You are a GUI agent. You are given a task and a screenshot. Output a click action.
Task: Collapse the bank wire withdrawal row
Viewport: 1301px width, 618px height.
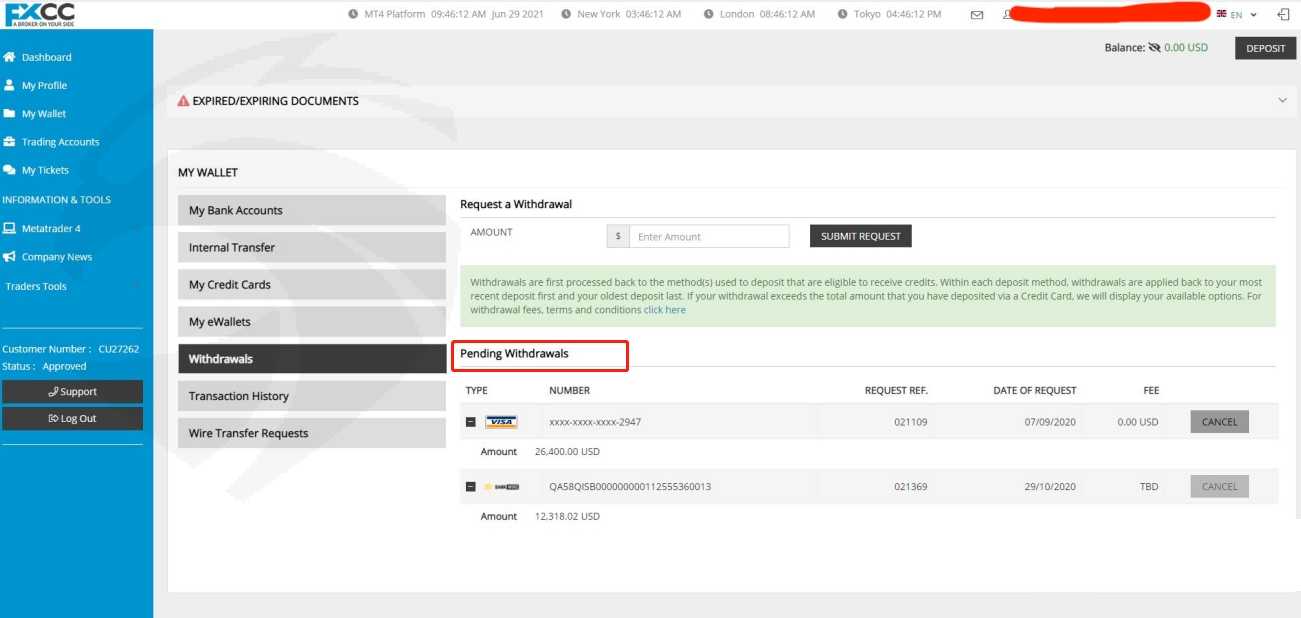[471, 487]
